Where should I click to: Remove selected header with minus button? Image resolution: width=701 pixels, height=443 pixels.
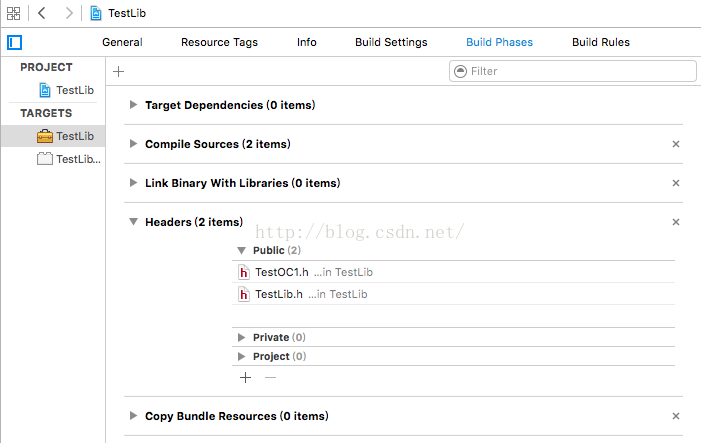coord(270,378)
